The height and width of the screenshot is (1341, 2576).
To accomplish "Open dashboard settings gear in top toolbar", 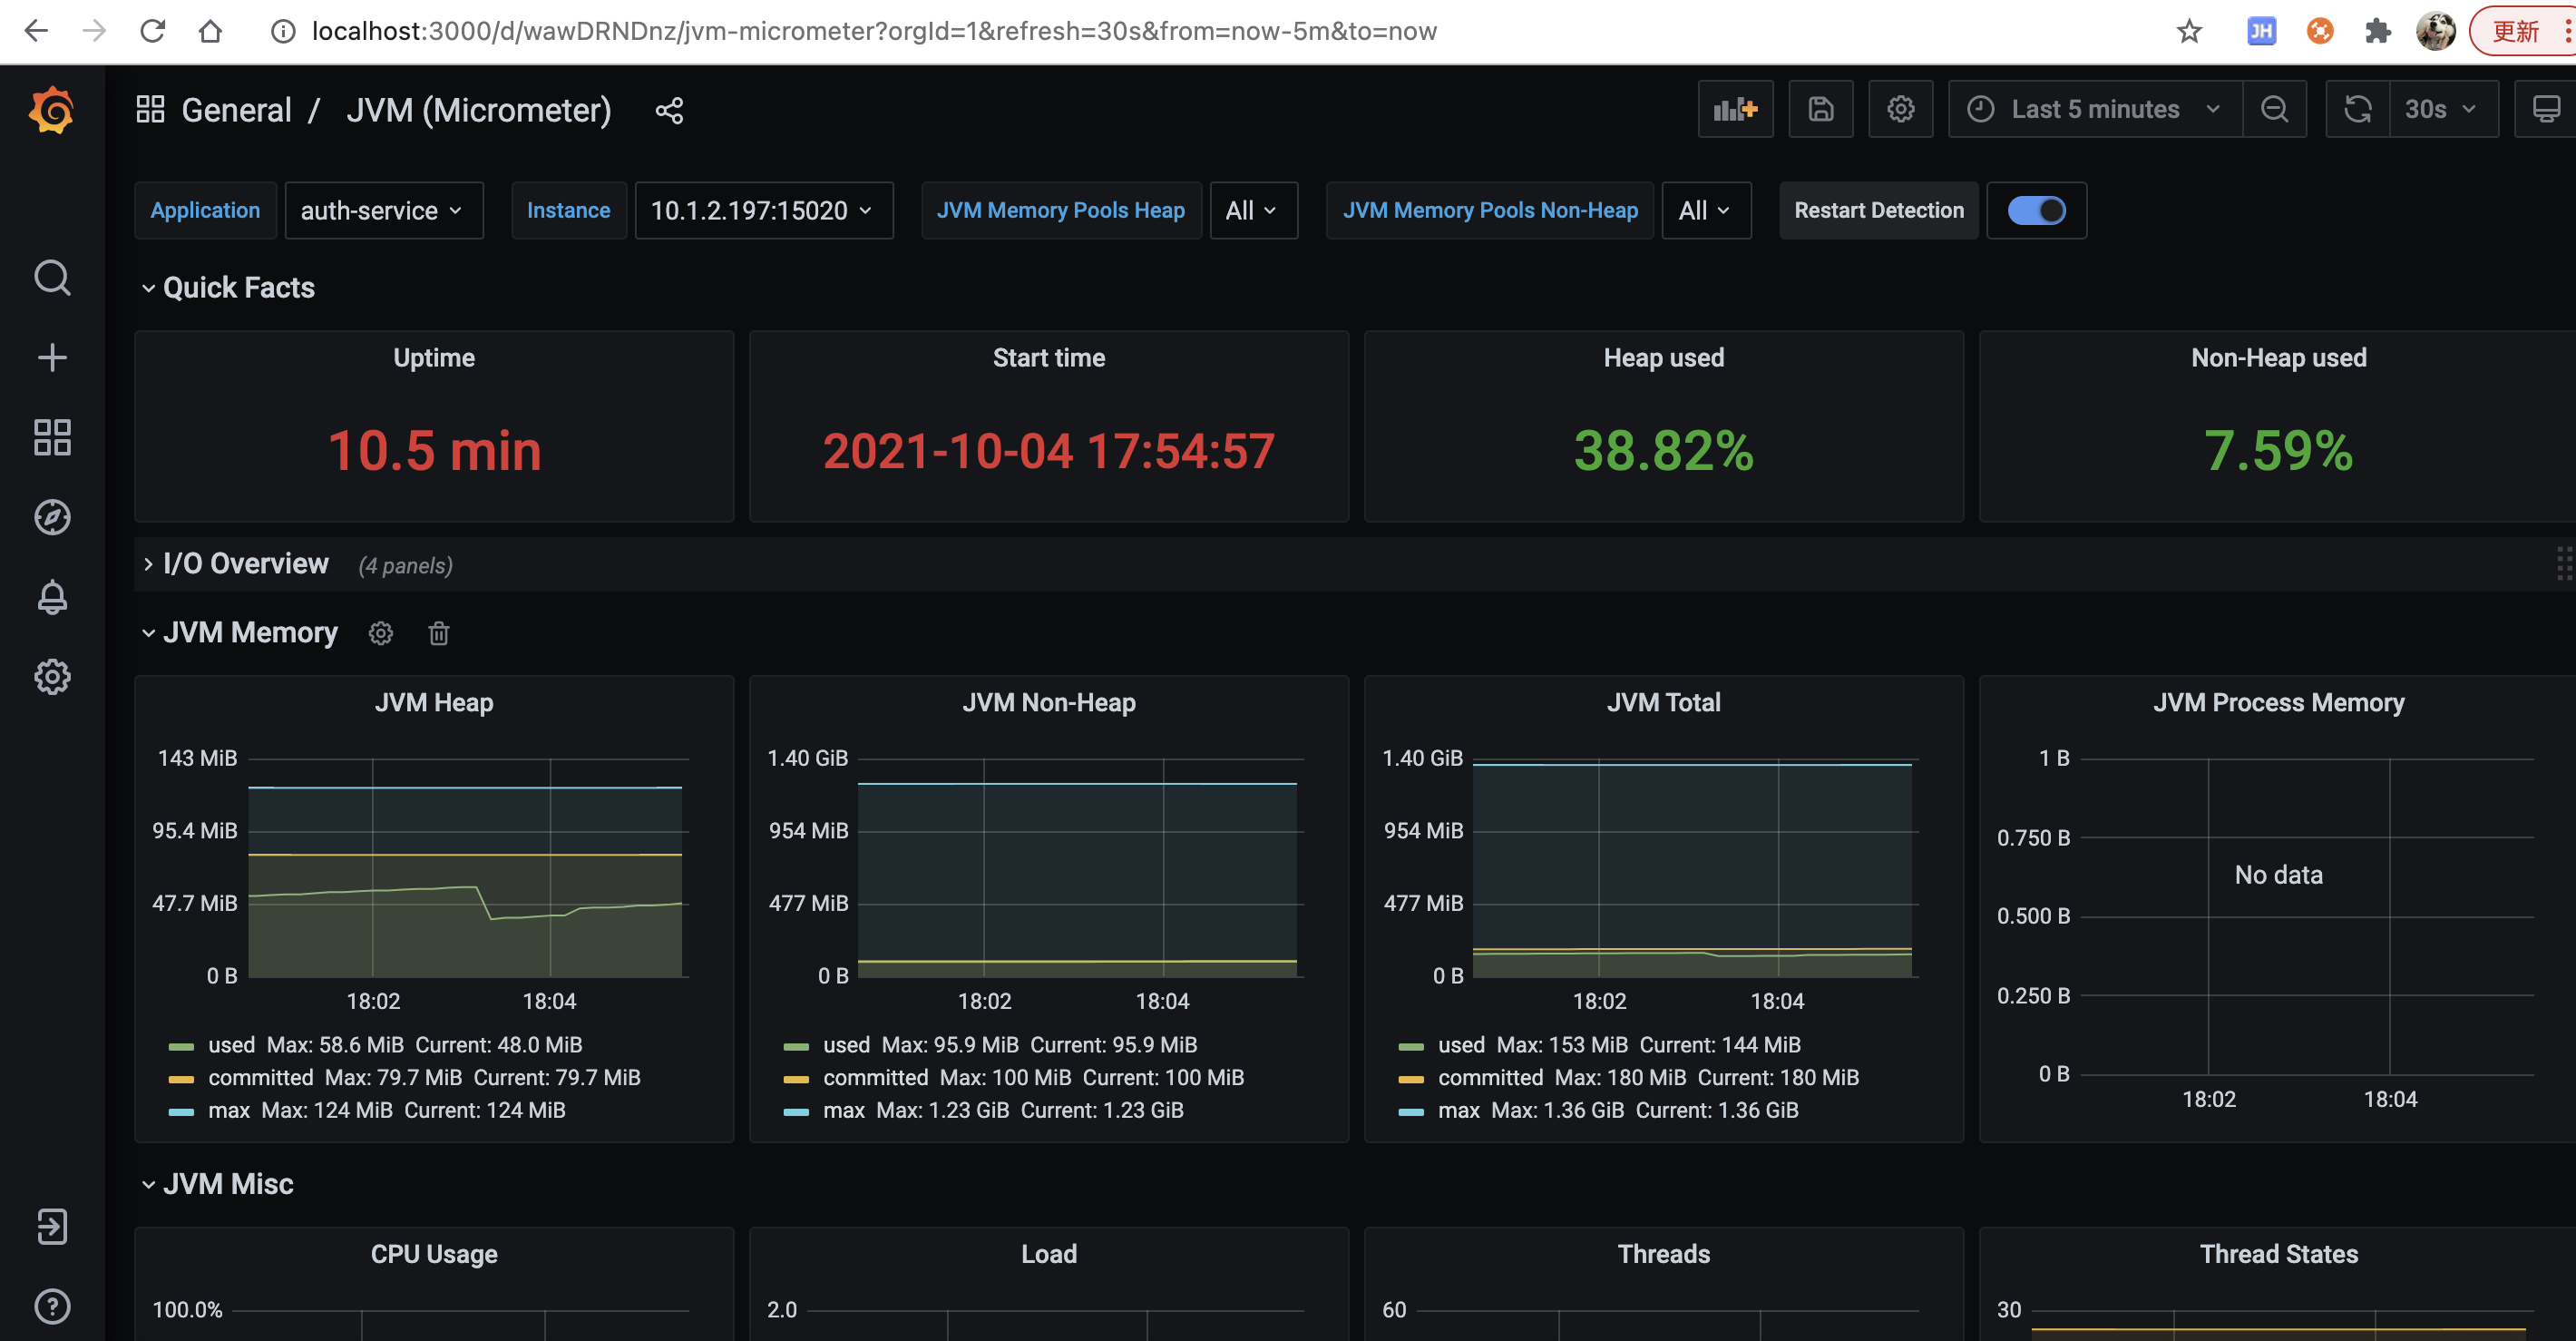I will click(1900, 109).
